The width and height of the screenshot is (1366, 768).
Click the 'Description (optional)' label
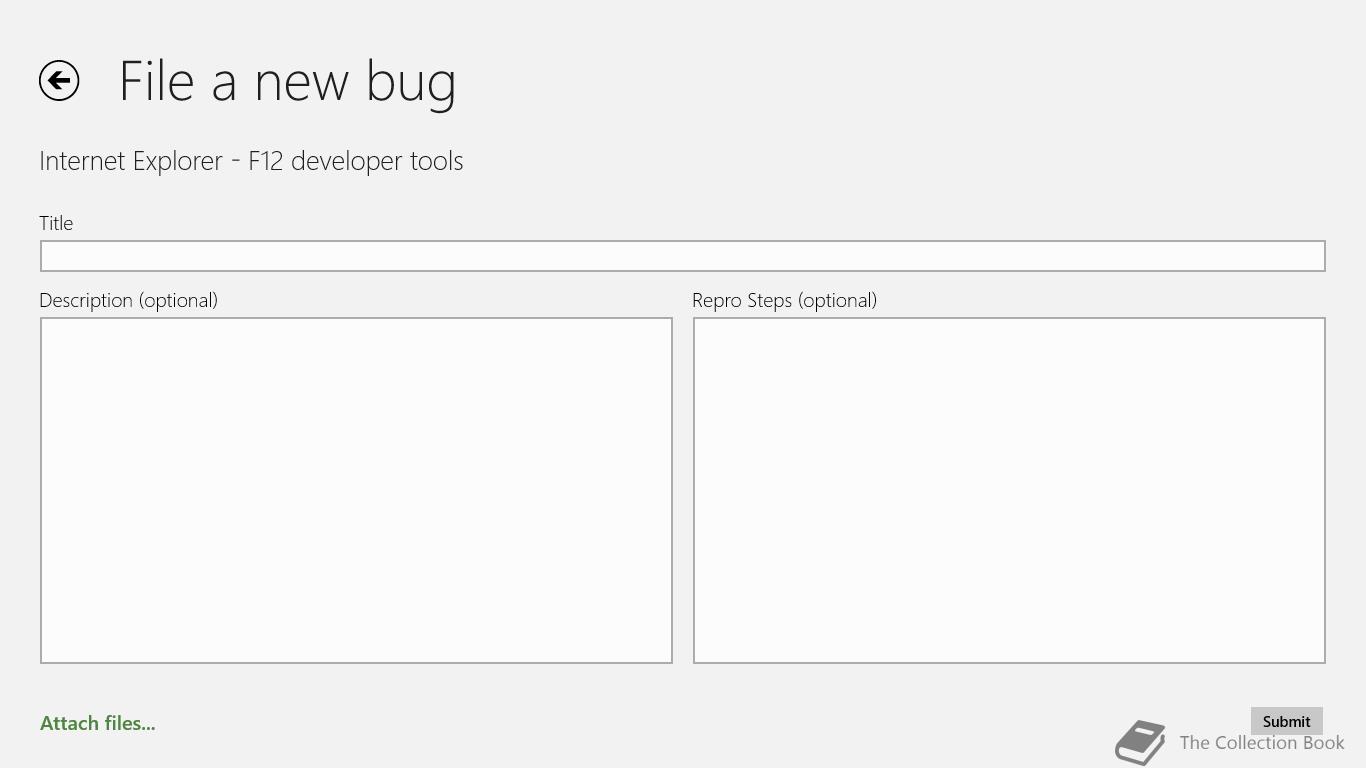[128, 300]
